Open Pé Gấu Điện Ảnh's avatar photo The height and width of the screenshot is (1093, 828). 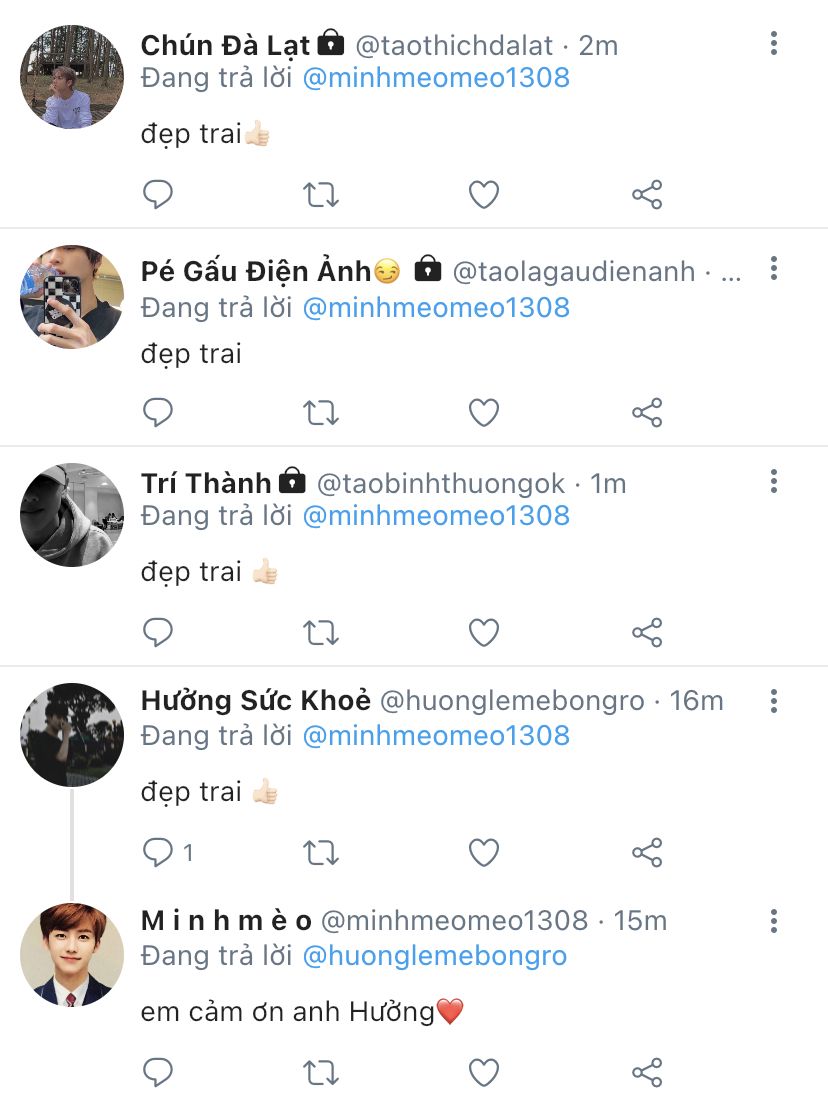pyautogui.click(x=71, y=297)
